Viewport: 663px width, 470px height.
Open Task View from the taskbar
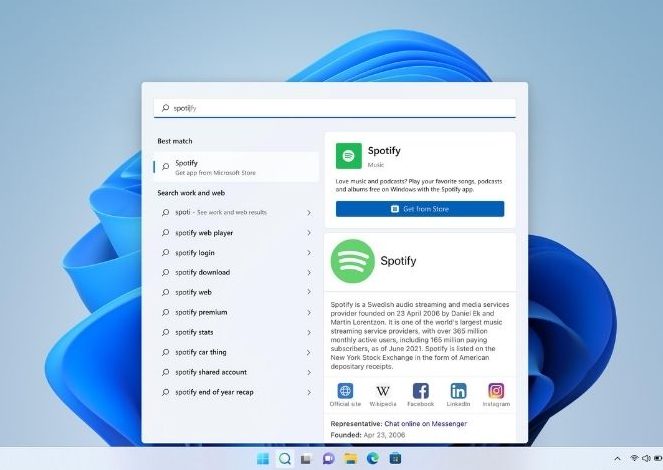click(306, 459)
